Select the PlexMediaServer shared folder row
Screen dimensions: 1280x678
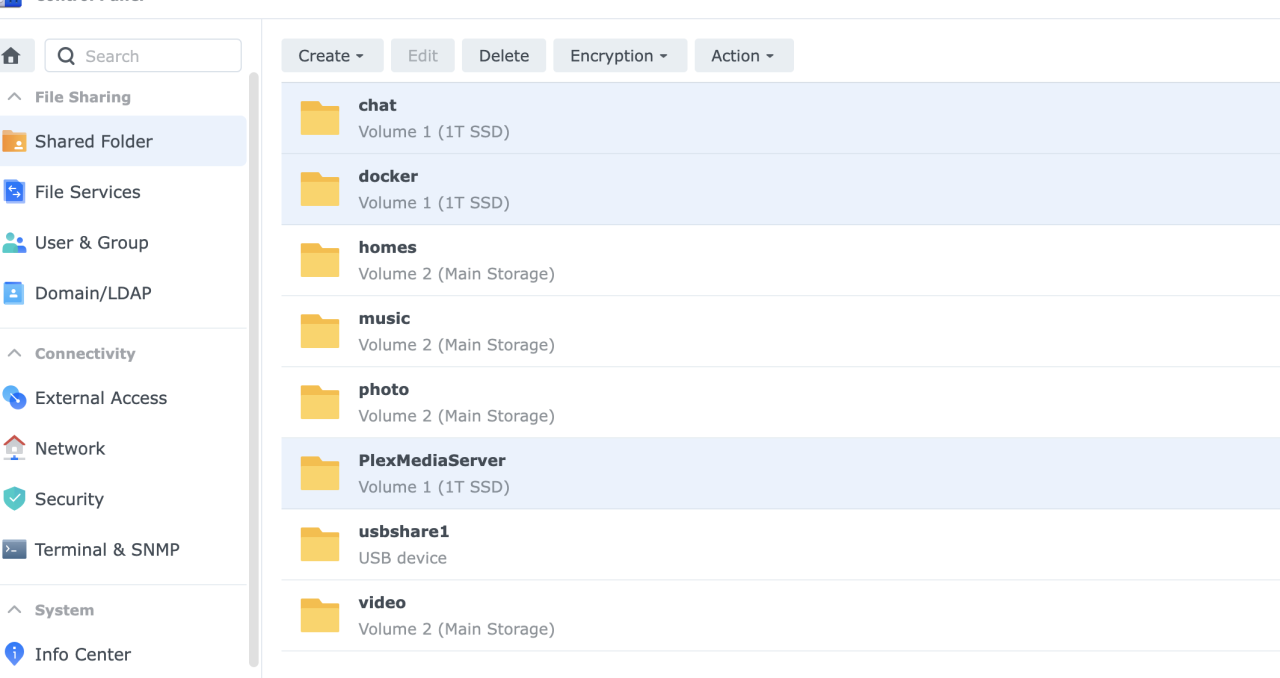[x=700, y=472]
